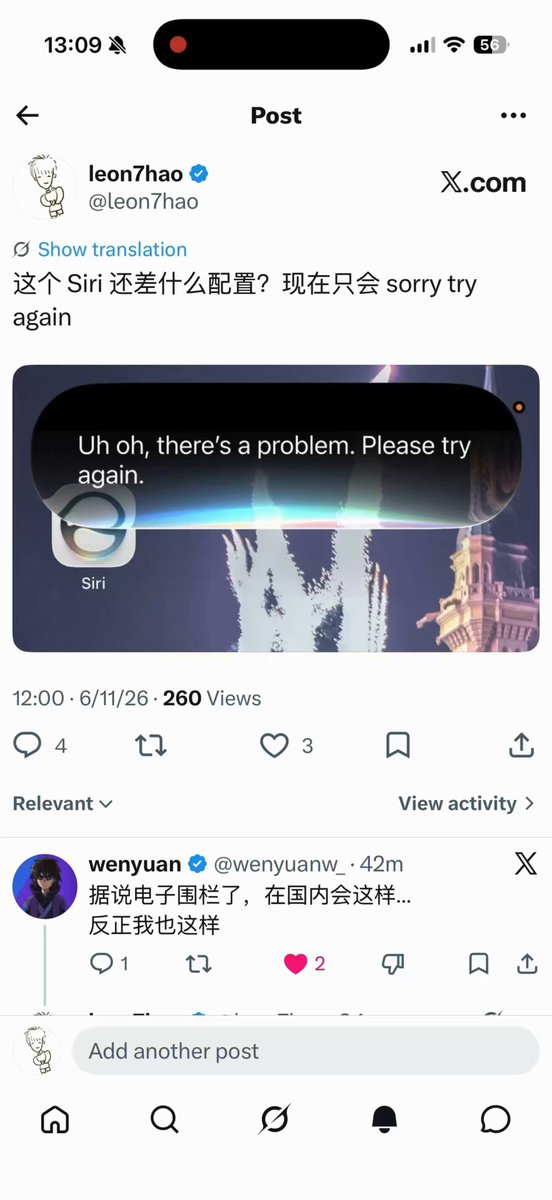Share the main post using share icon
The image size is (552, 1200).
click(x=521, y=745)
